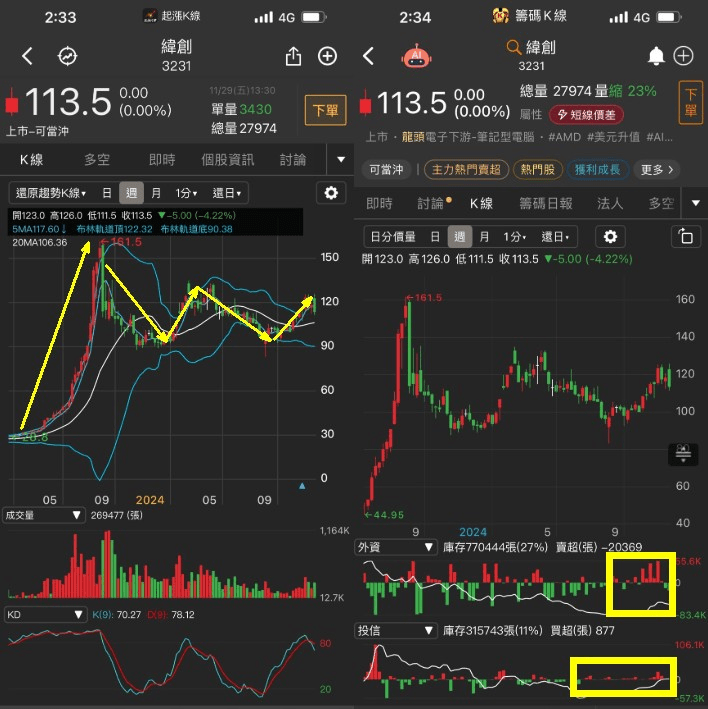This screenshot has height=709, width=708.
Task: Open price alert bell
Action: tap(656, 57)
